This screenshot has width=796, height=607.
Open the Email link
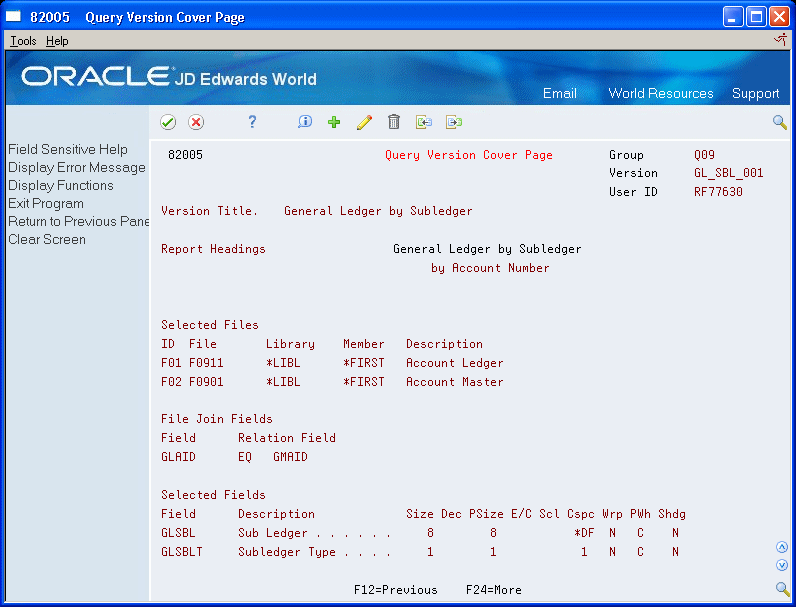(559, 93)
